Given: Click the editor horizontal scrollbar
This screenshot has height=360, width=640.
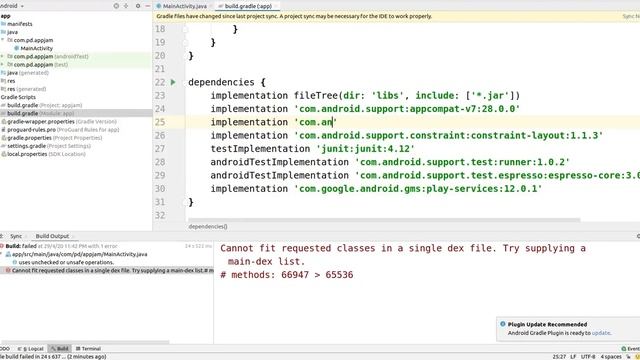Looking at the screenshot, I should 384,220.
